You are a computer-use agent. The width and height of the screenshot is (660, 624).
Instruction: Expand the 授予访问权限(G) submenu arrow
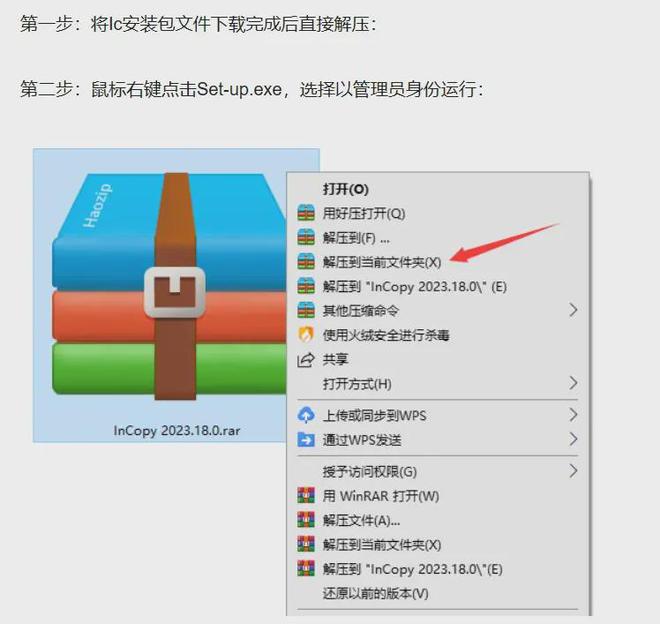click(573, 471)
